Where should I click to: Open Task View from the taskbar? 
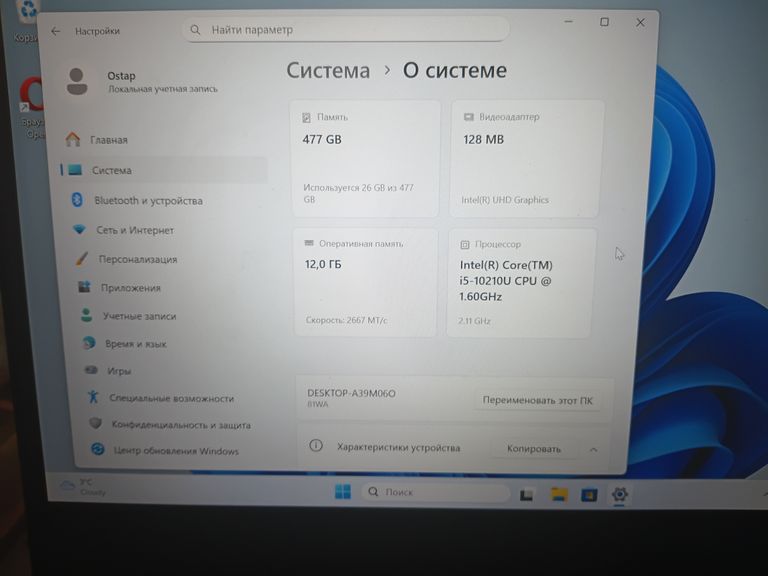(527, 495)
